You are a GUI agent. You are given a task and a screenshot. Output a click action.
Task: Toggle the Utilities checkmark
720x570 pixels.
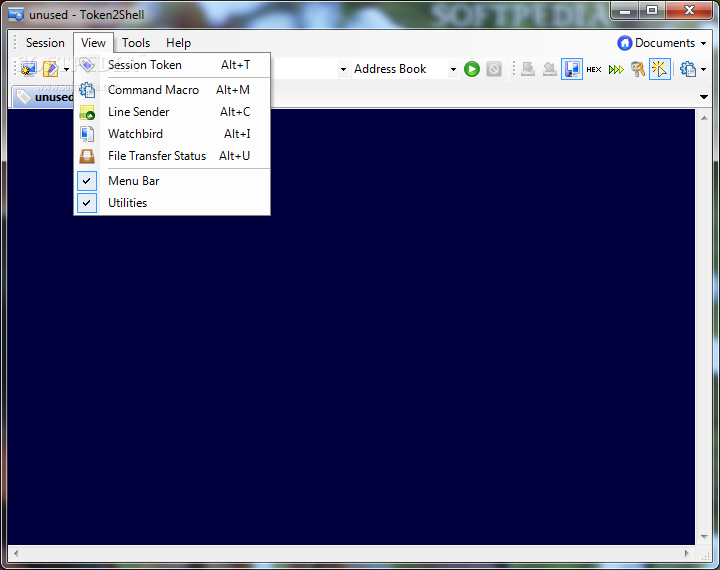click(87, 203)
